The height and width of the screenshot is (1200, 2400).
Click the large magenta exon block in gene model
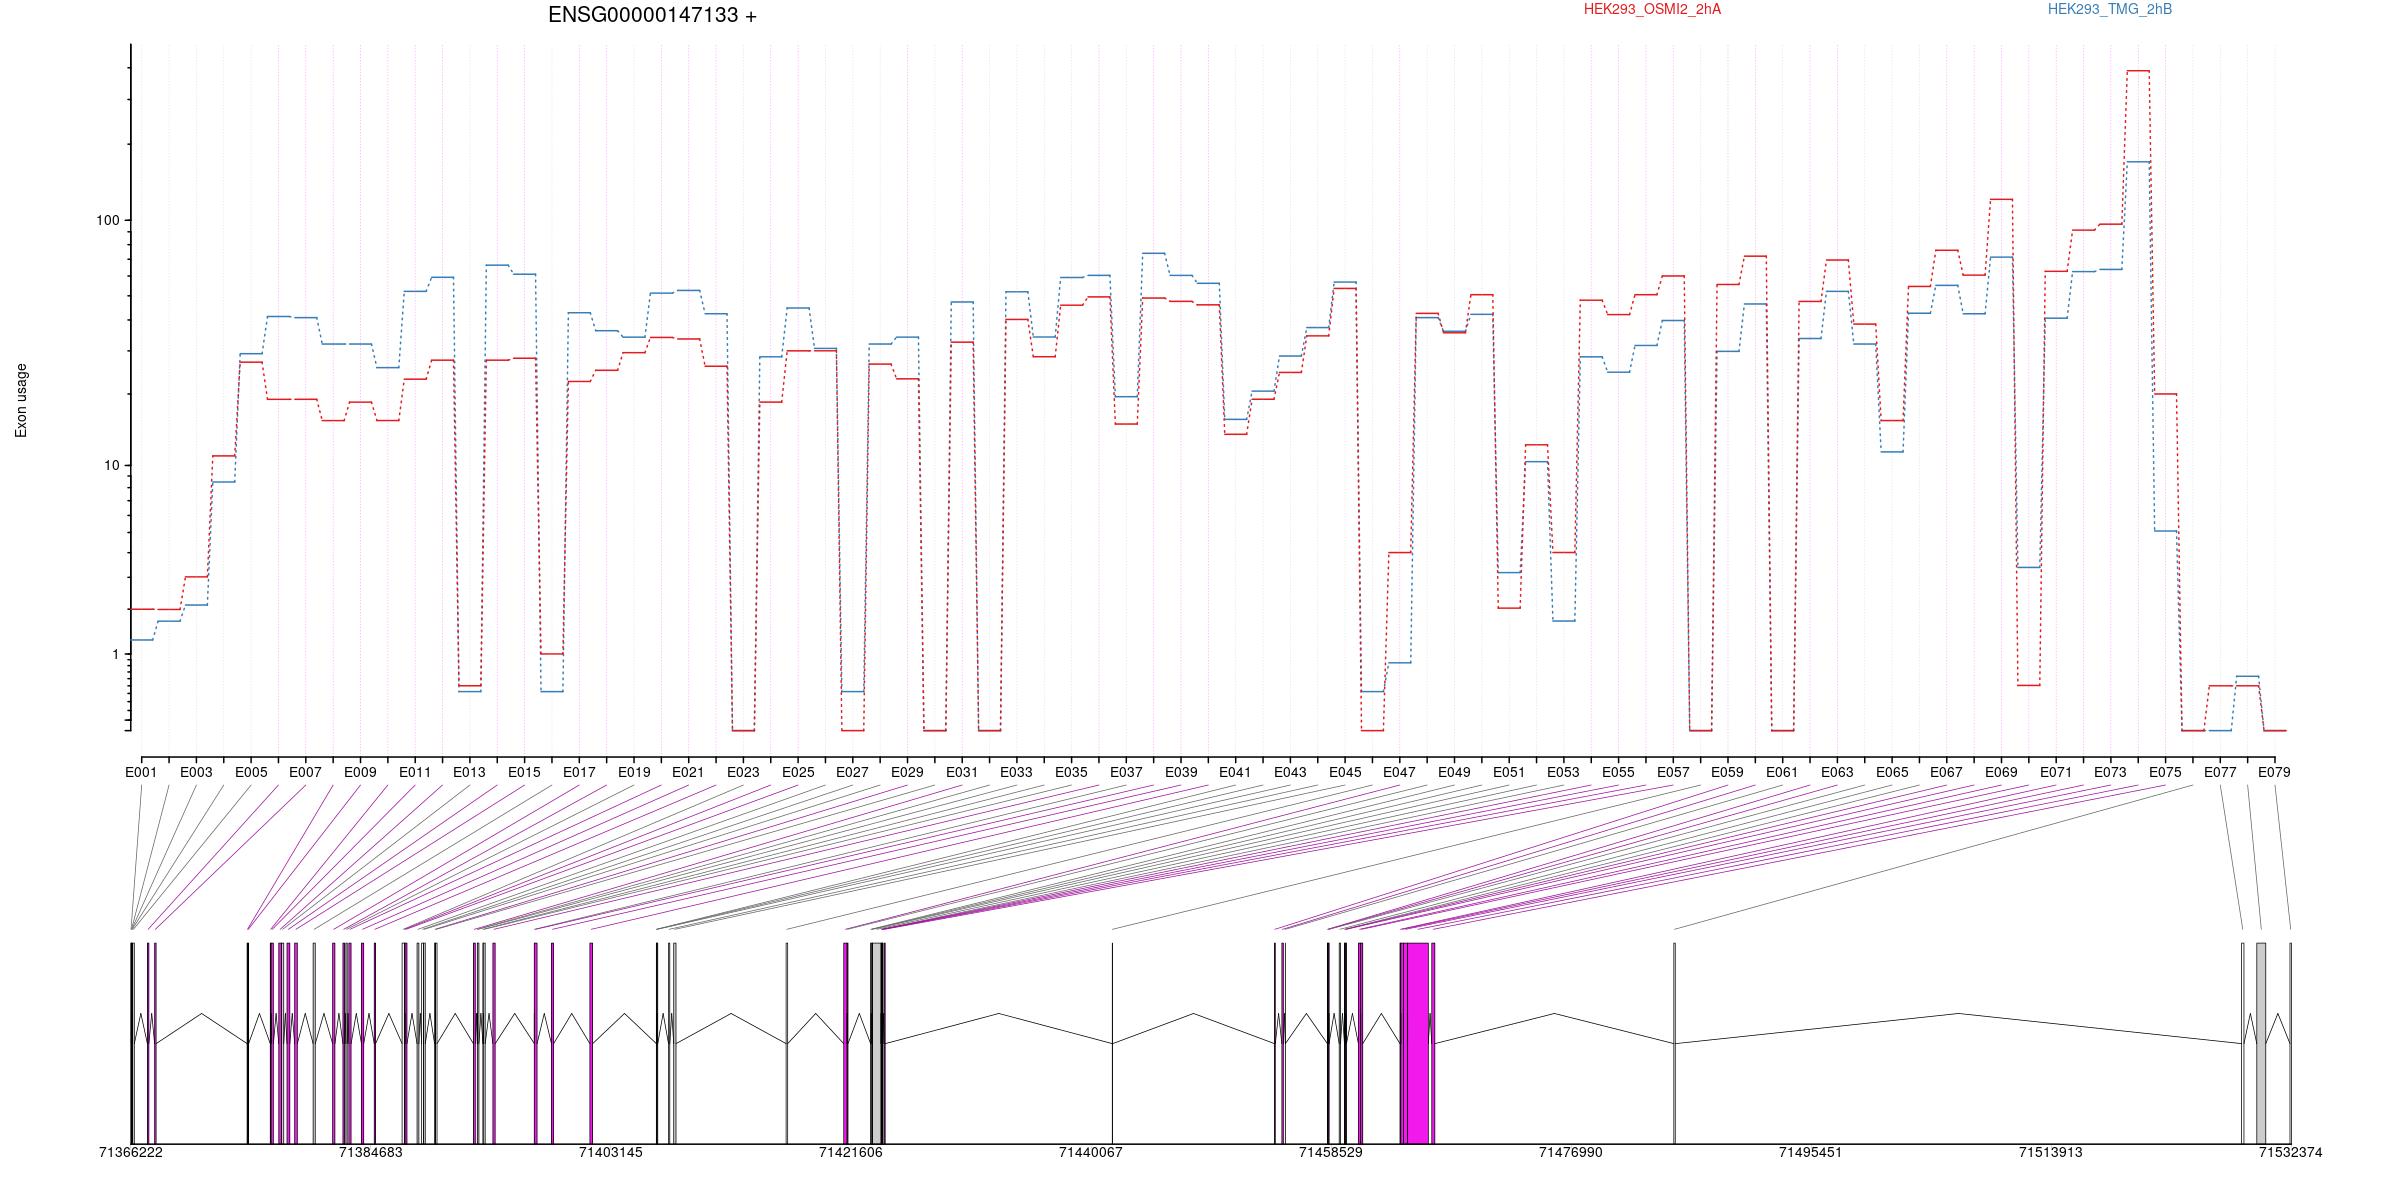coord(1417,1043)
